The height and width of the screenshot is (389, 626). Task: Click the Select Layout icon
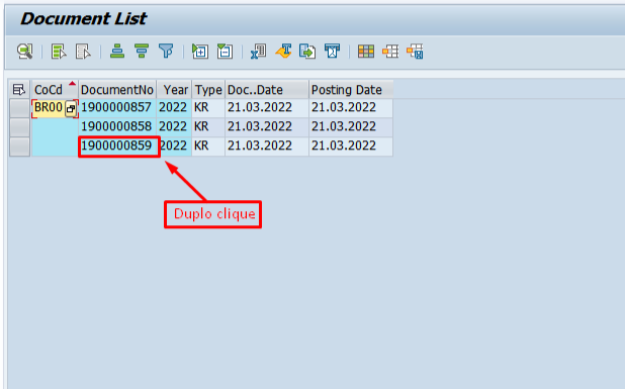tap(390, 52)
